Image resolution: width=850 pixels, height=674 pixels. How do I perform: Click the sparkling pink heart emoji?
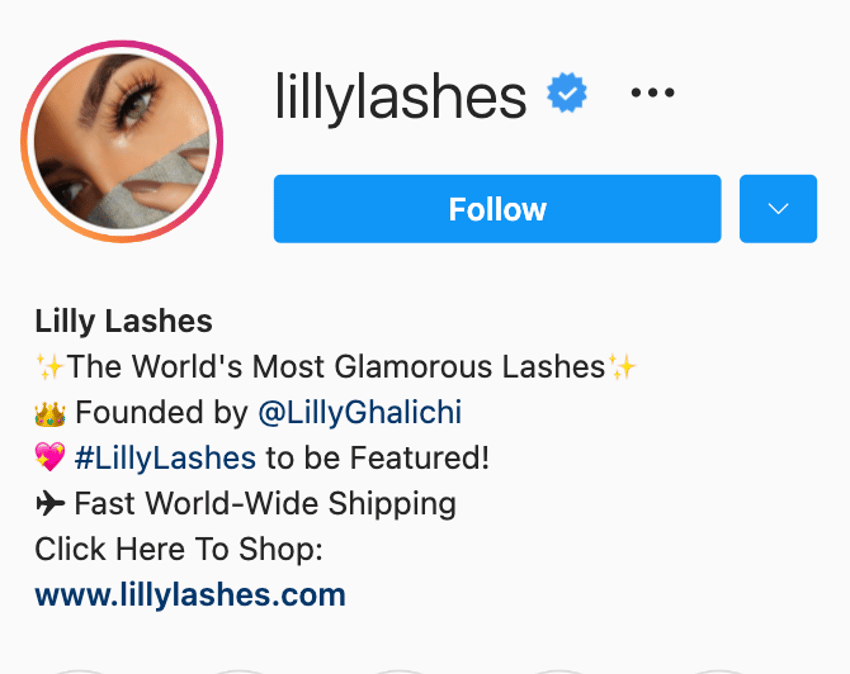point(50,457)
